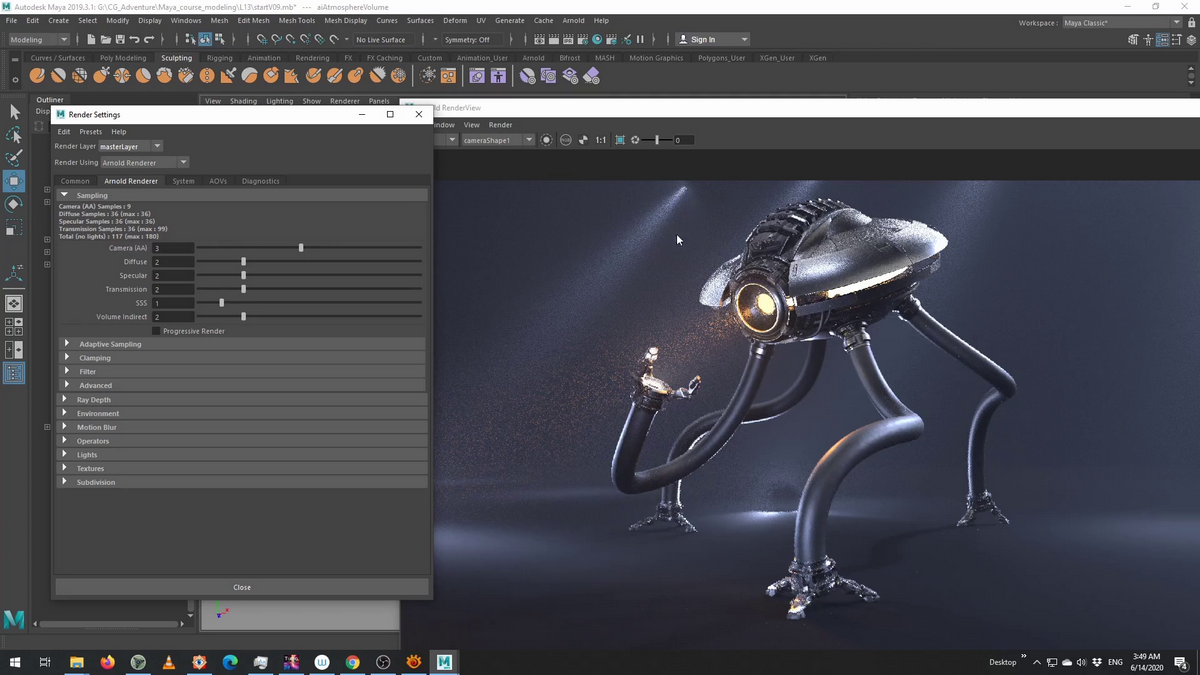
Task: Switch to the System tab
Action: 183,181
